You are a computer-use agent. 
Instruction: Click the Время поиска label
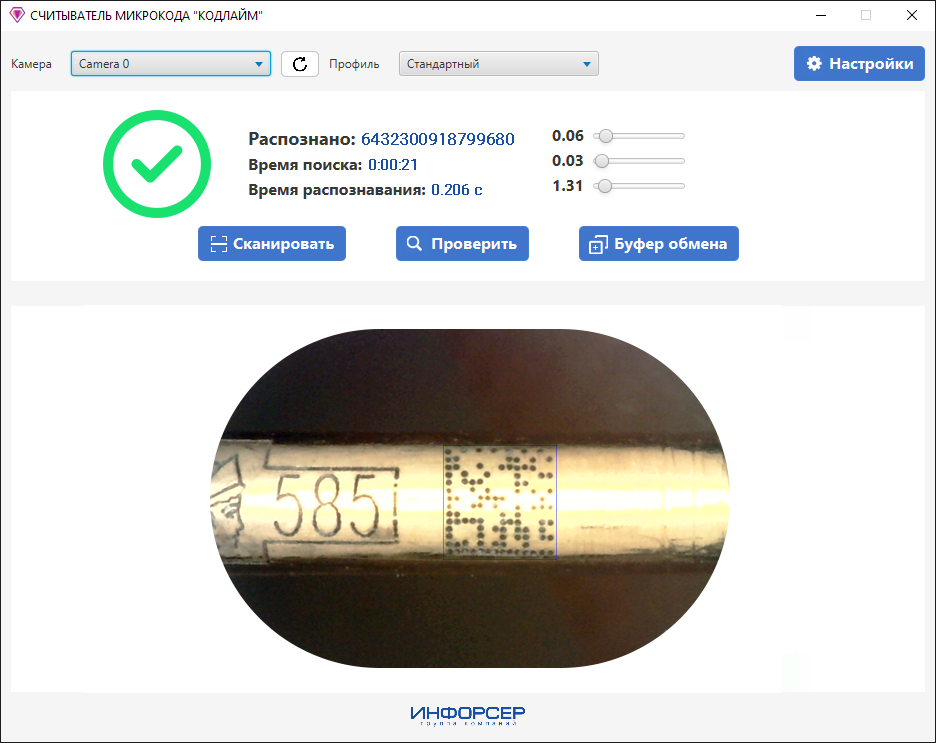305,165
